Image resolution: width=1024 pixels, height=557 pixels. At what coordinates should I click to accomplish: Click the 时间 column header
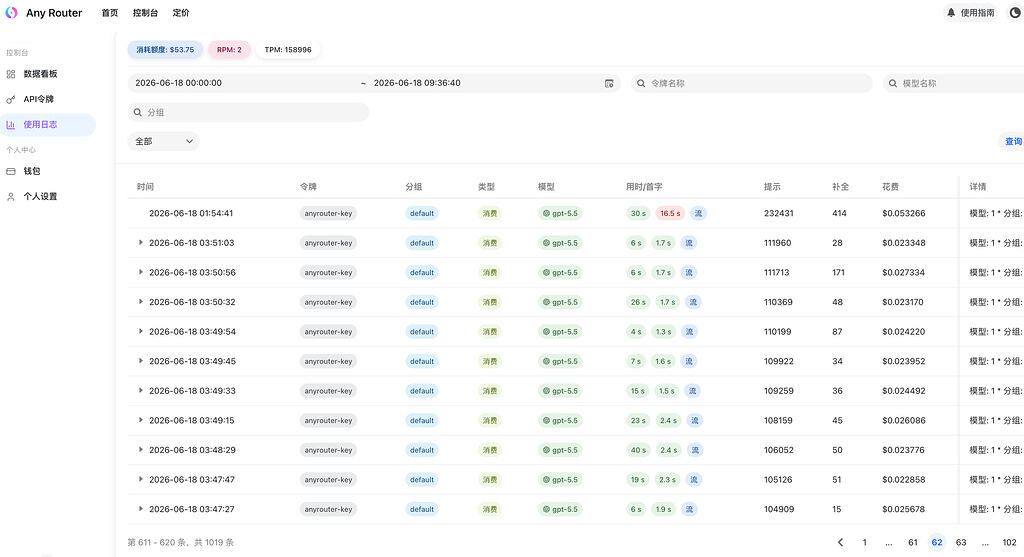(145, 187)
